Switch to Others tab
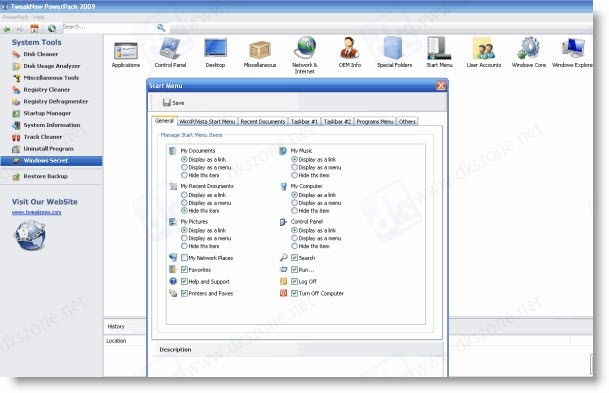 click(x=407, y=122)
